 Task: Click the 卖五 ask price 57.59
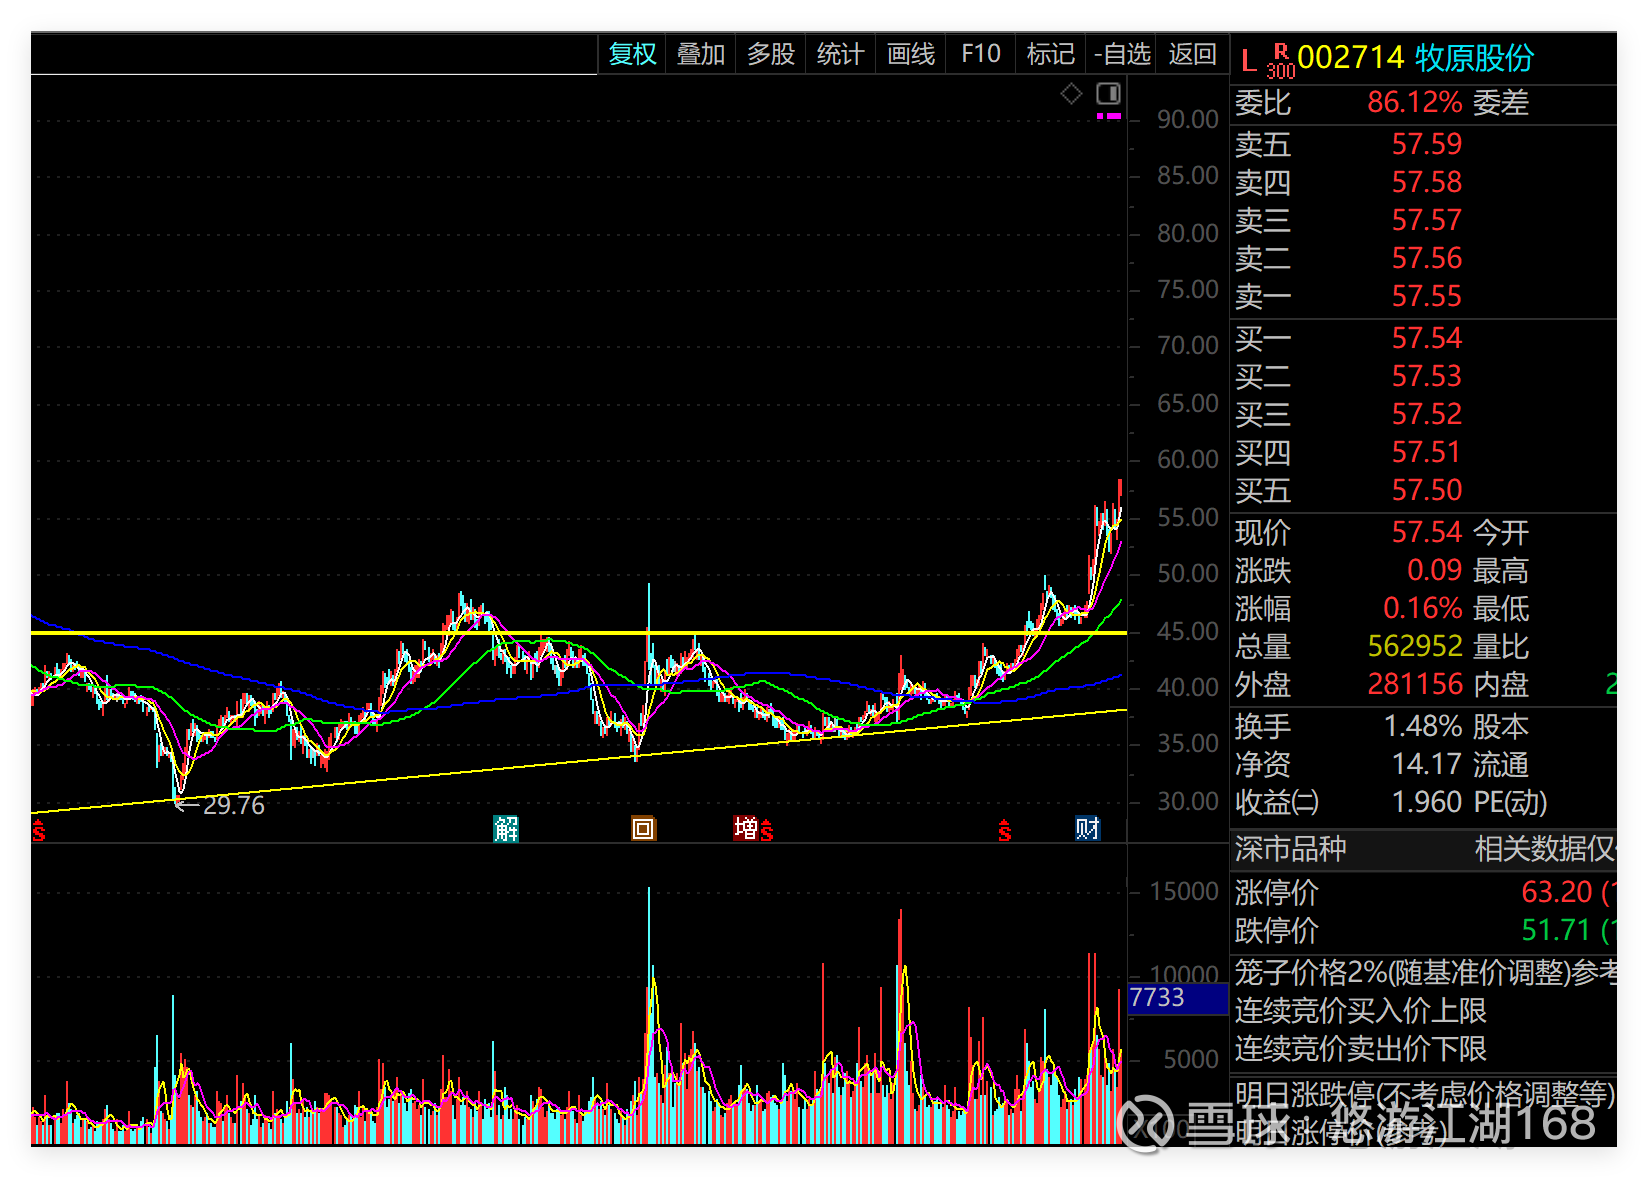pos(1427,144)
